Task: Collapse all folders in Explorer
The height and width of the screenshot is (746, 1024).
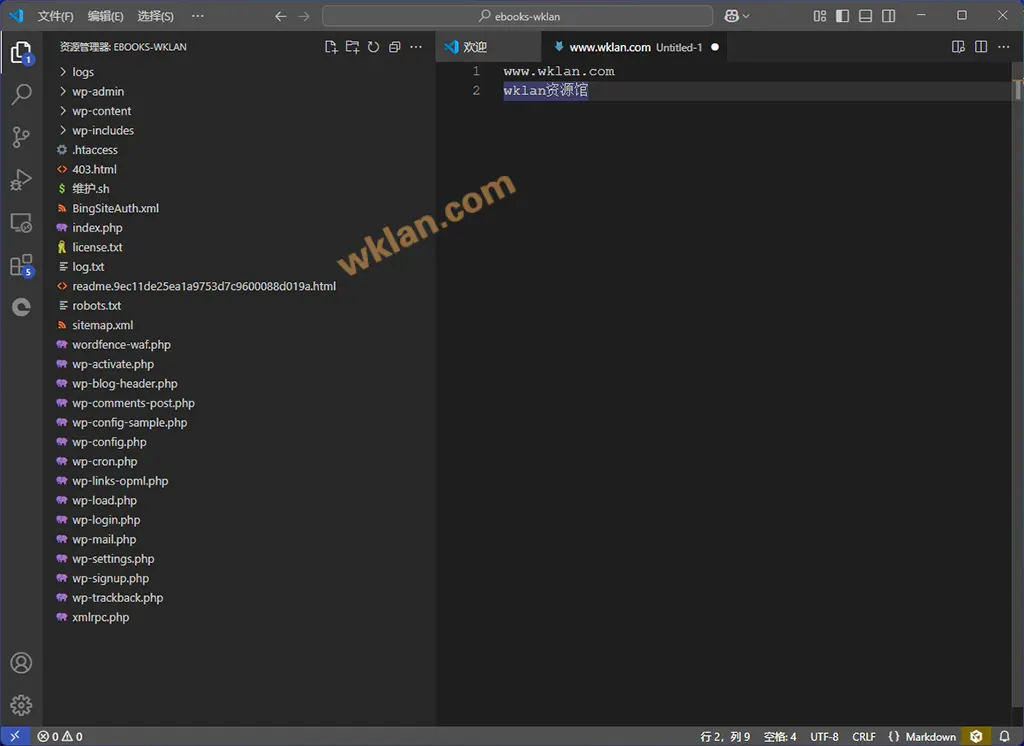Action: (394, 47)
